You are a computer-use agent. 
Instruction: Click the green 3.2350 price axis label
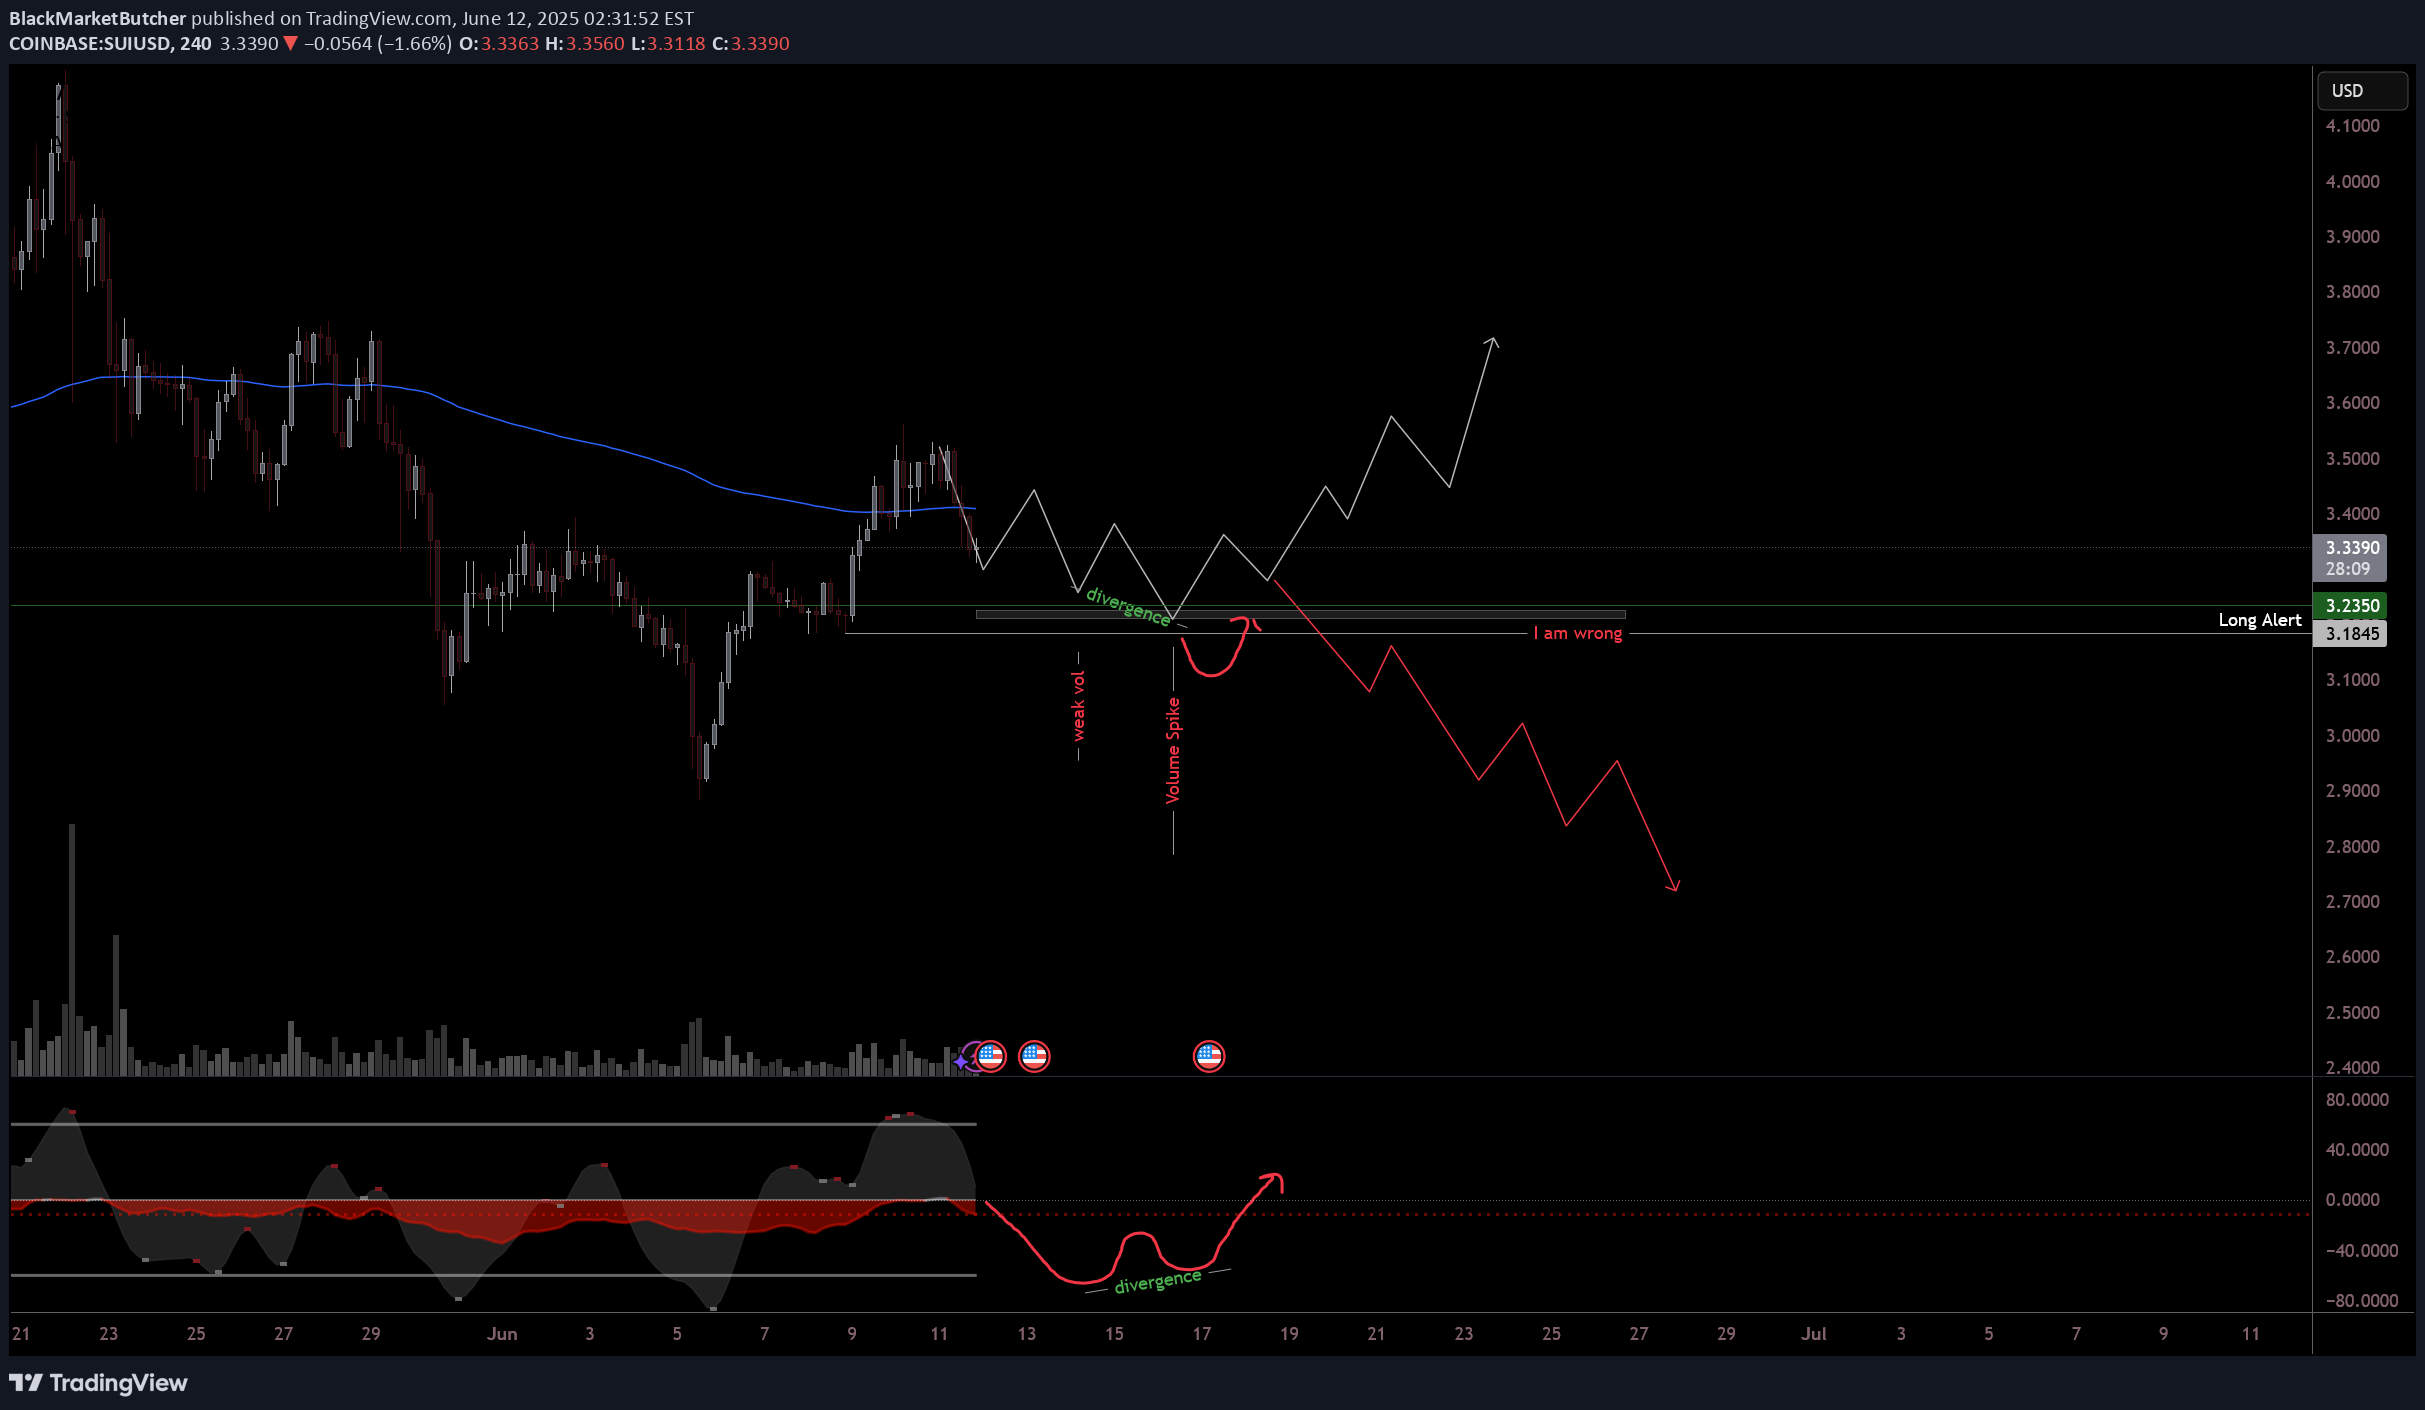tap(2351, 605)
